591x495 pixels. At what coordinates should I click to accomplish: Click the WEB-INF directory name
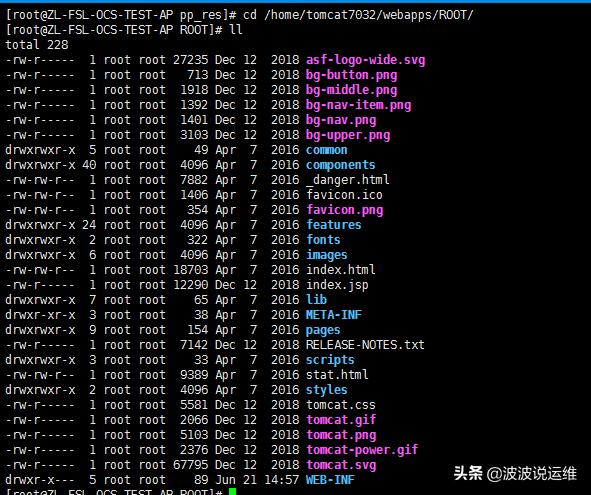coord(330,480)
